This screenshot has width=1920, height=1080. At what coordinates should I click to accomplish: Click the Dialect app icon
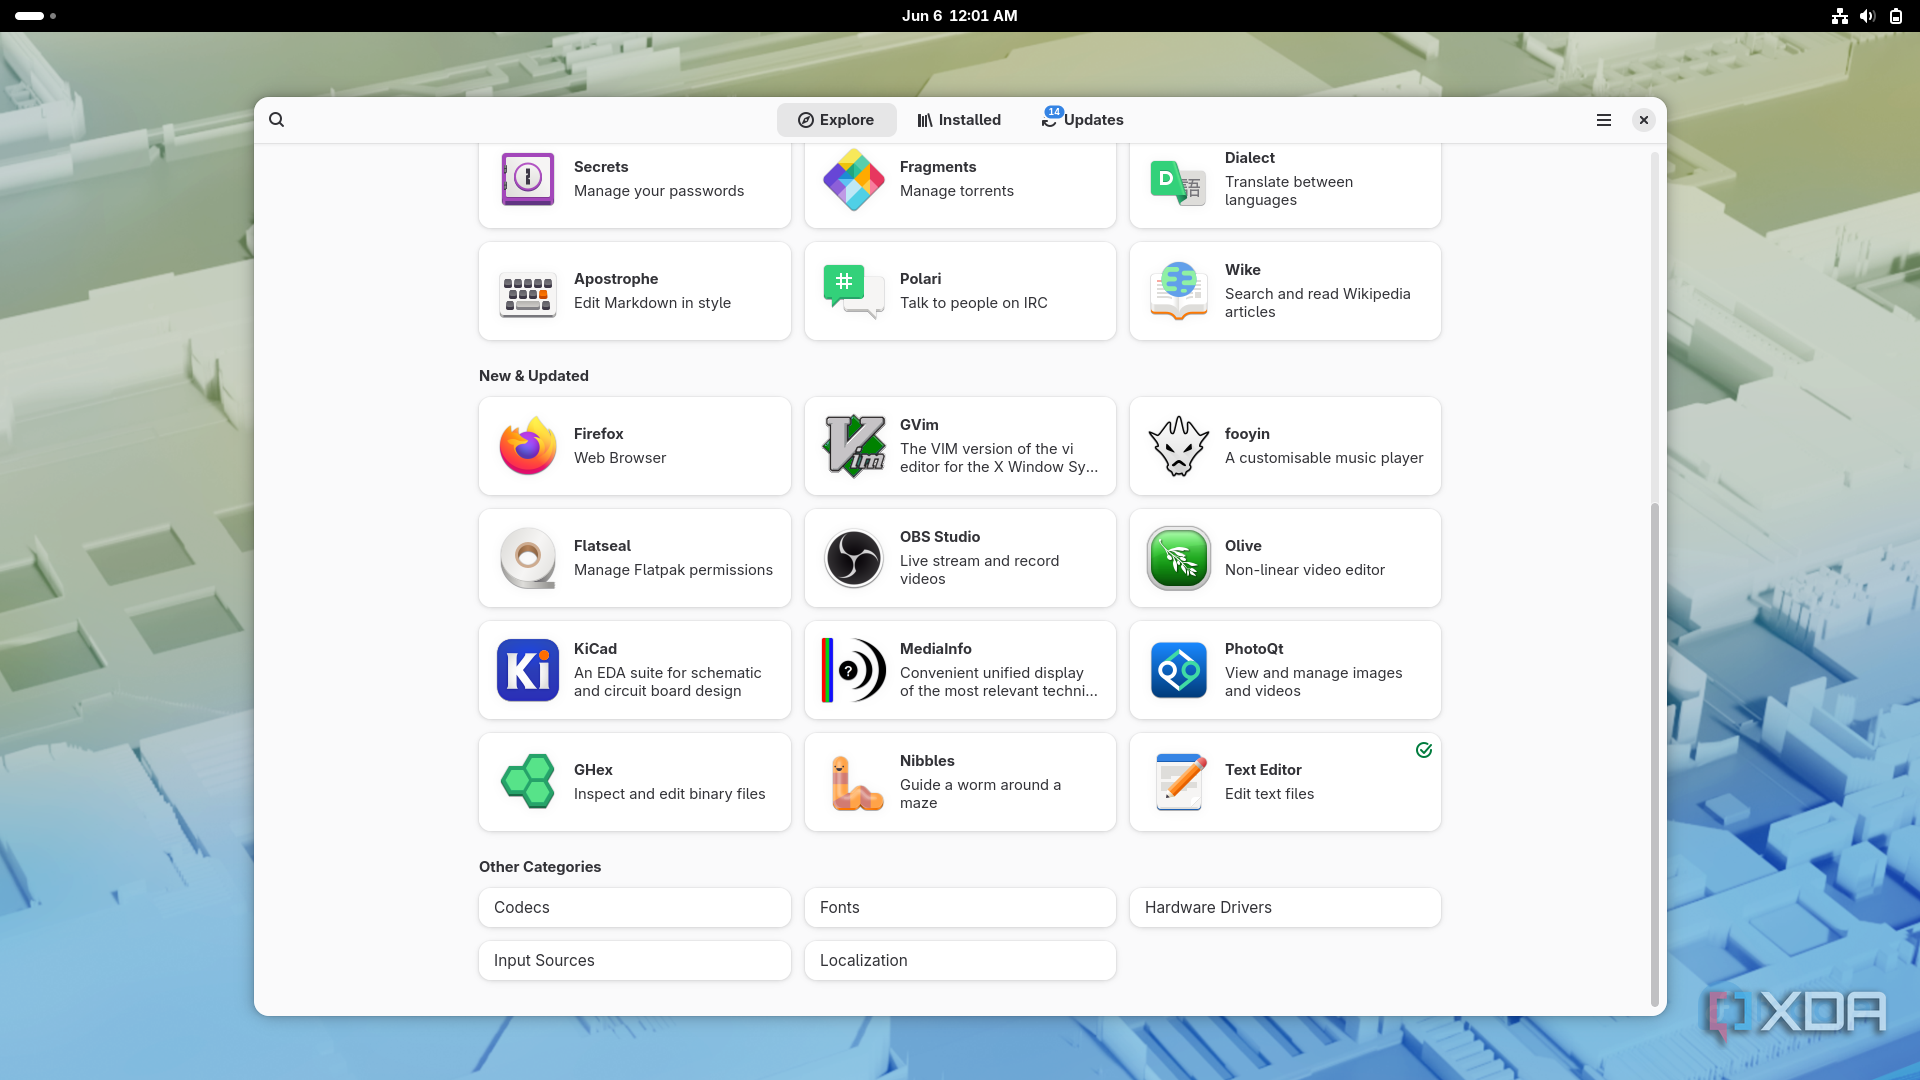tap(1179, 182)
